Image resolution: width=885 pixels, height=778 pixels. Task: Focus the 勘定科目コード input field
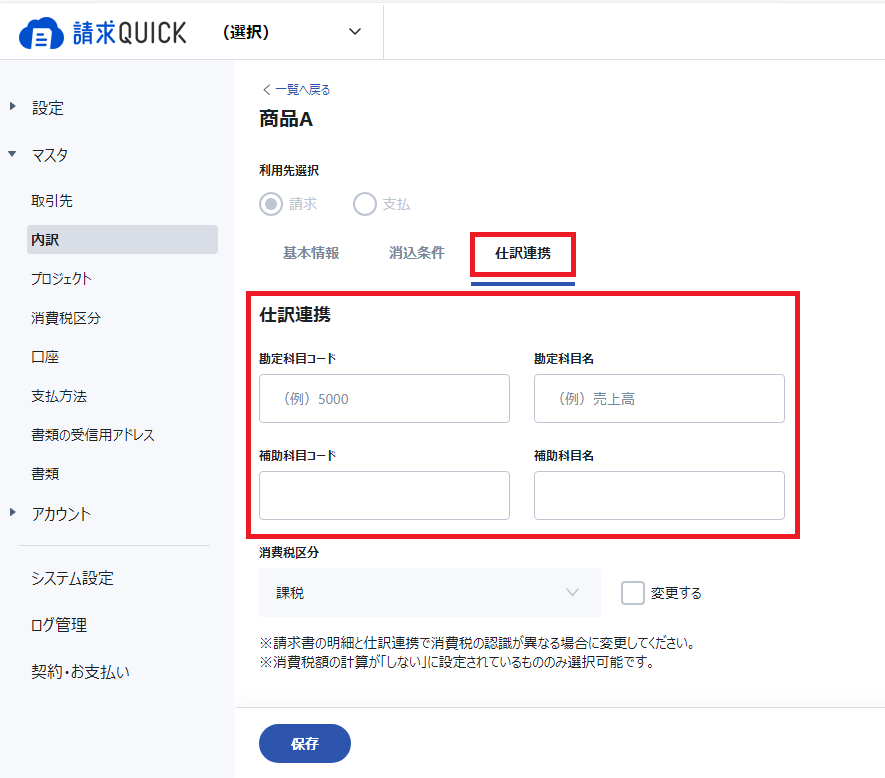click(x=384, y=399)
